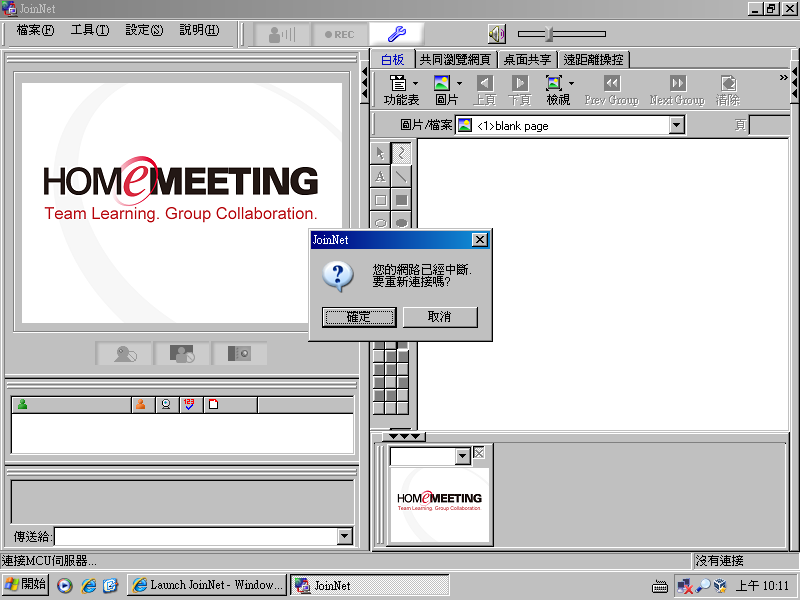Open the 檔案(F) menu
The height and width of the screenshot is (600, 800).
point(35,30)
